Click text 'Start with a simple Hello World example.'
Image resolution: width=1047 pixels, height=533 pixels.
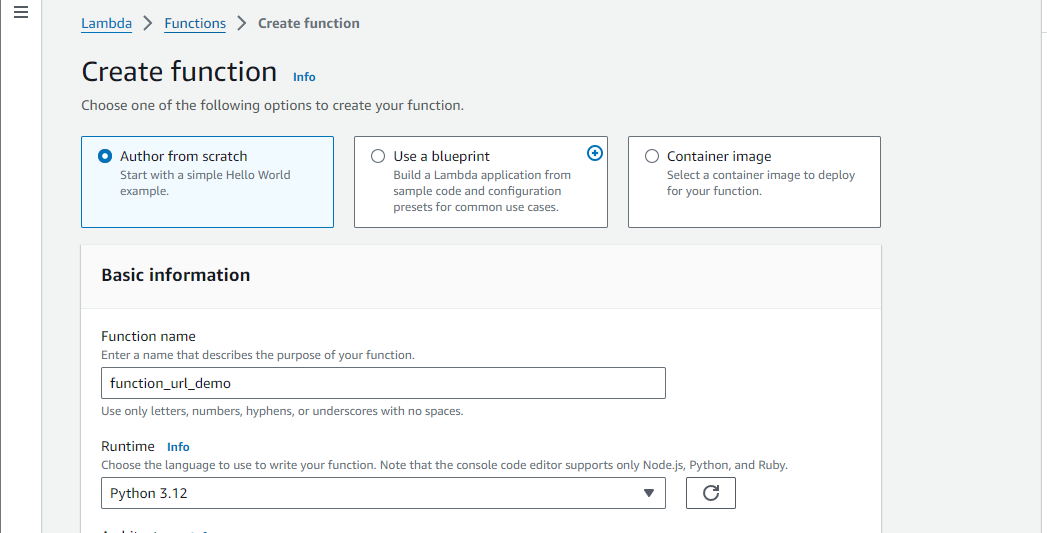[205, 183]
